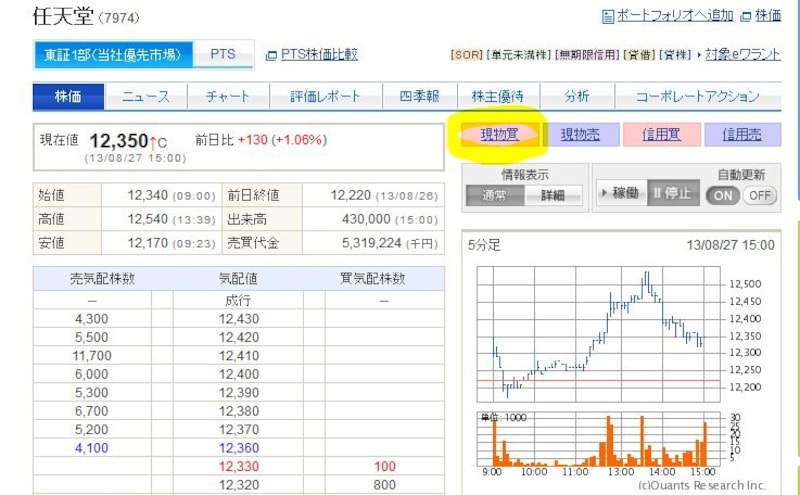Click the play arrow on 稼働

coord(605,192)
